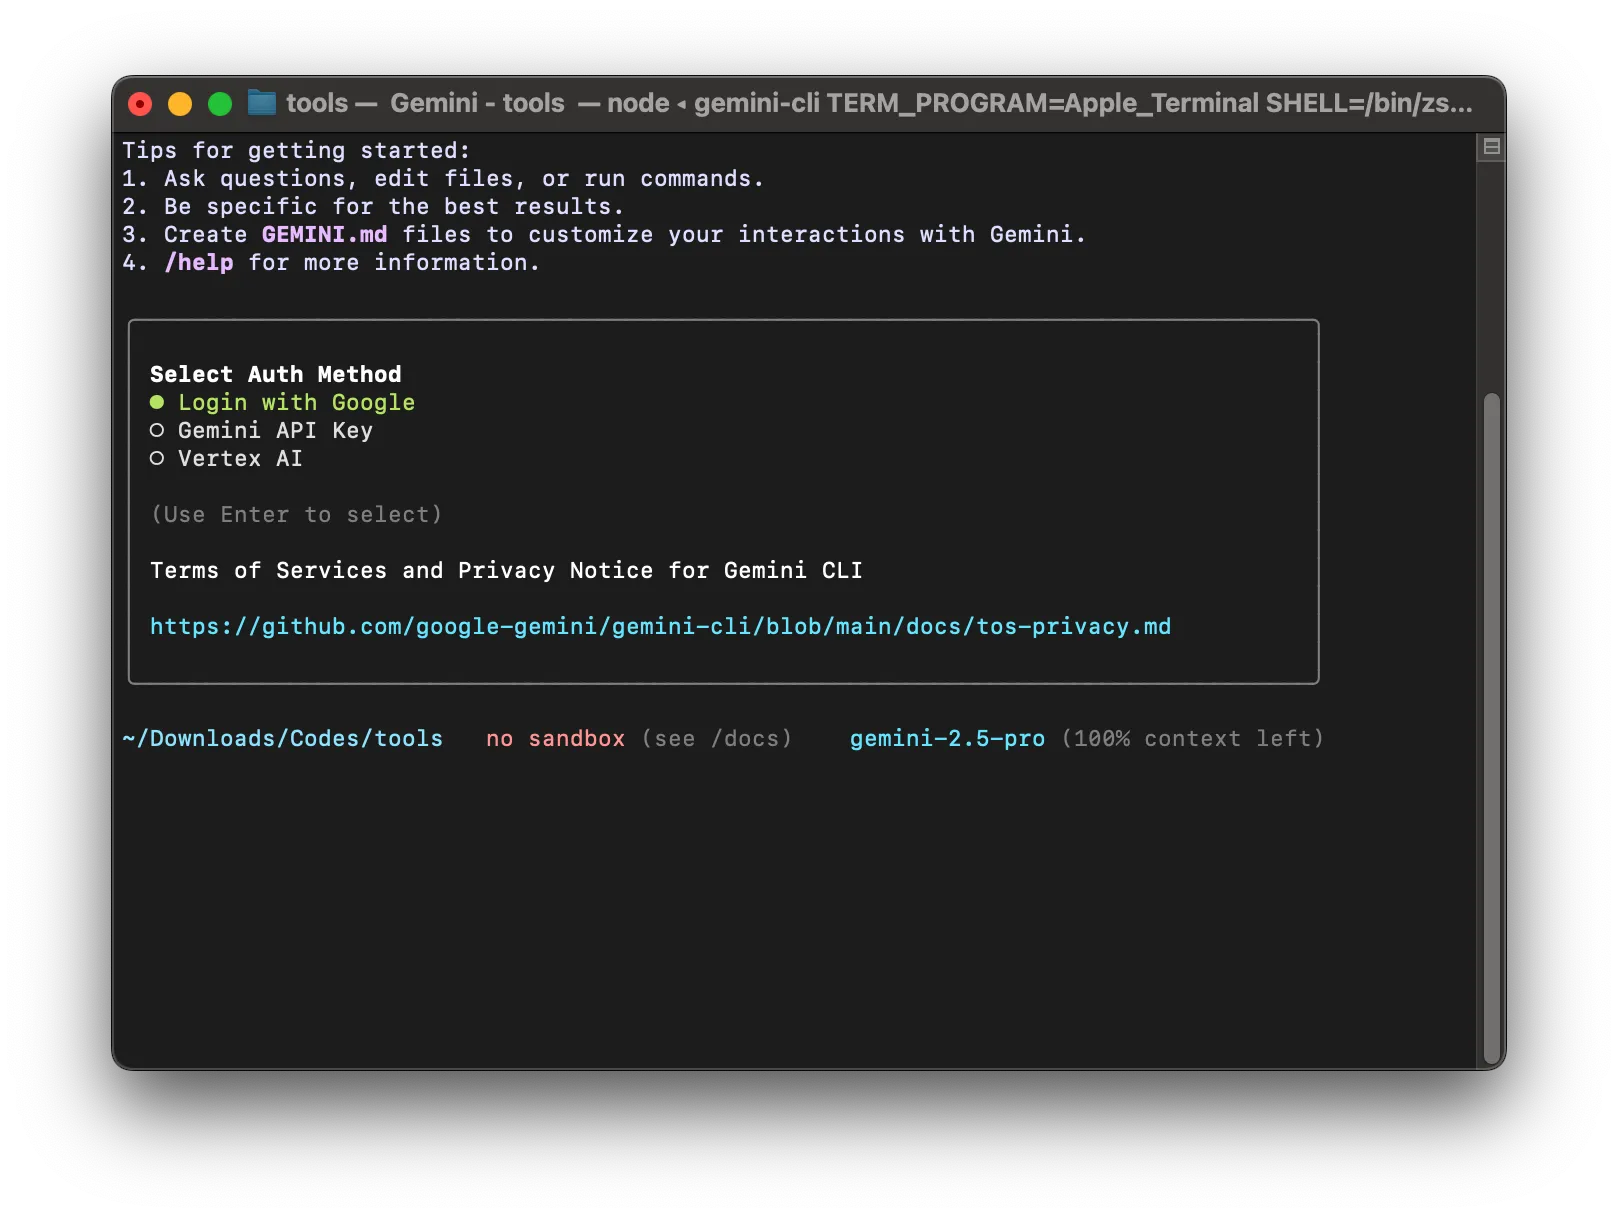Click the red 'no sandbox' status indicator

555,738
